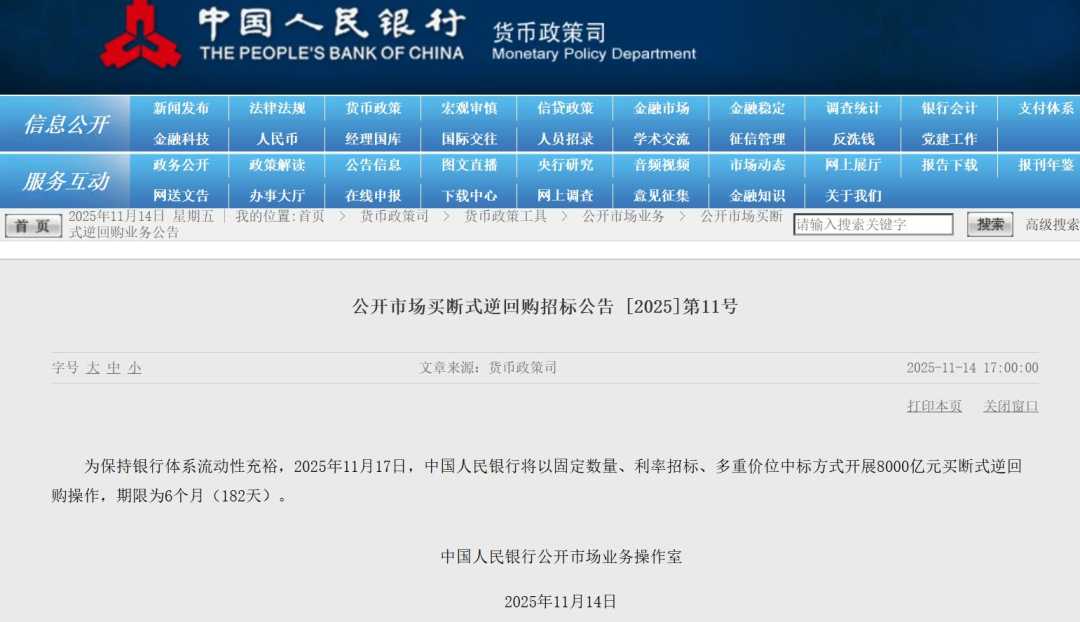1080x622 pixels.
Task: Open 报告下载 under 服务互动
Action: (x=949, y=165)
